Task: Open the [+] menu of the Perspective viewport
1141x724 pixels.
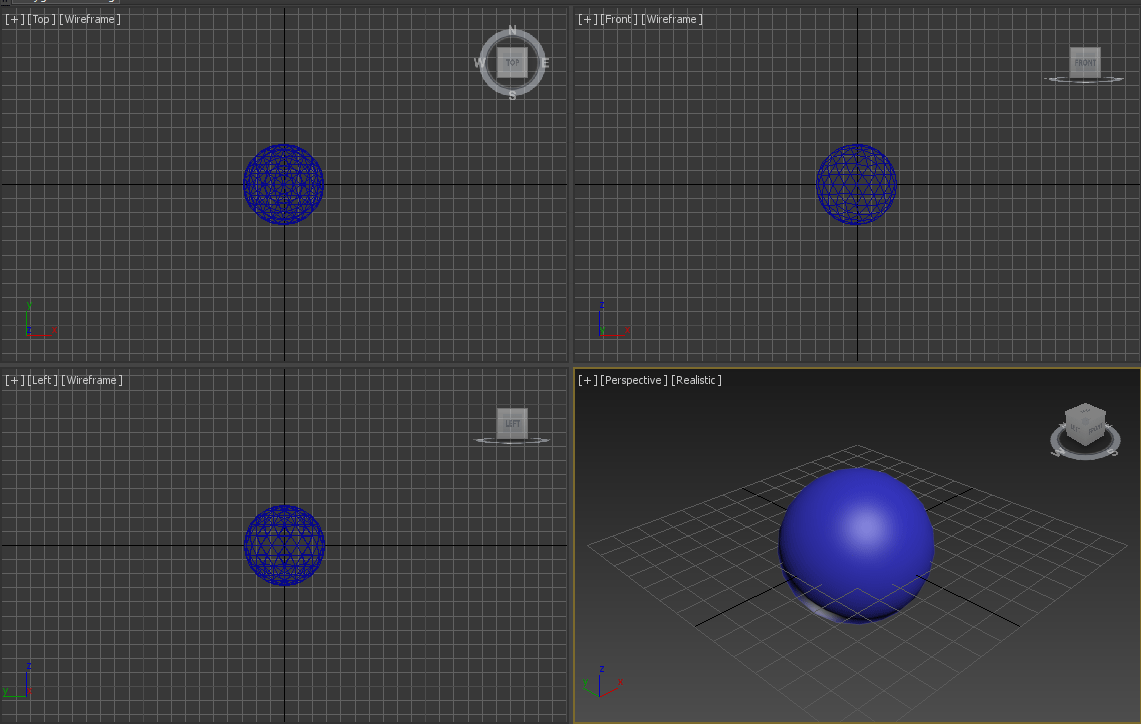Action: point(588,380)
